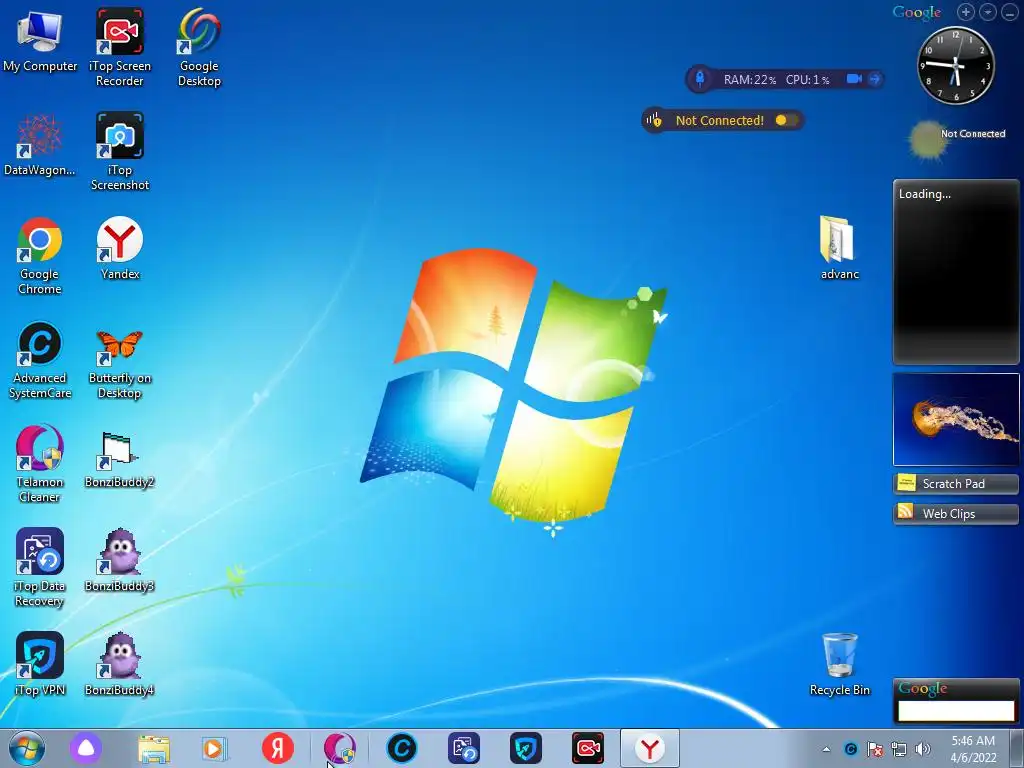Open iTop VPN taskbar icon

(526, 748)
